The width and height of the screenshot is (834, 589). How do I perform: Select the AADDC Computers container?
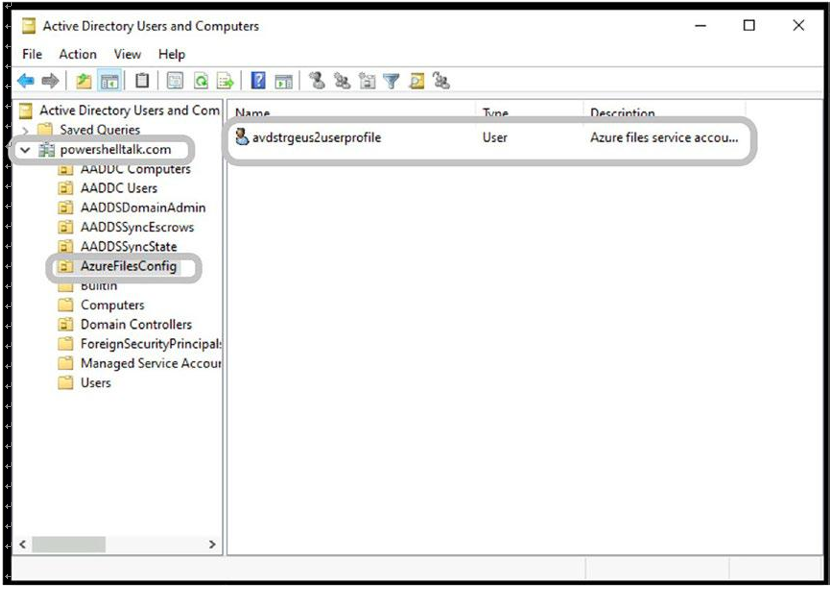point(135,169)
